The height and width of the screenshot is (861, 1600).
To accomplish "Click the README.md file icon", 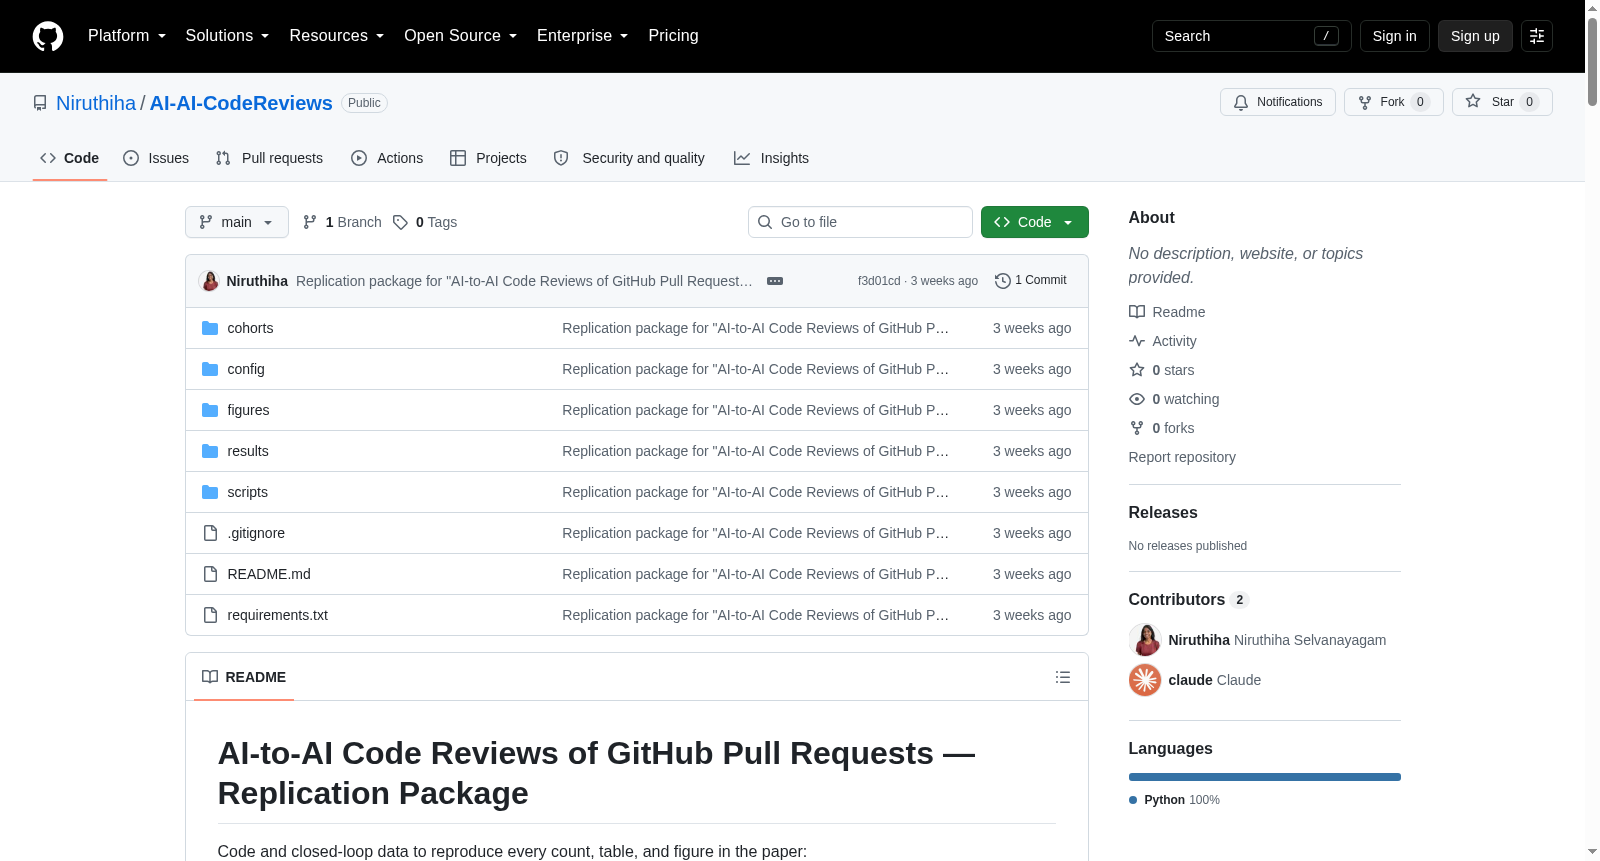I will (x=210, y=574).
